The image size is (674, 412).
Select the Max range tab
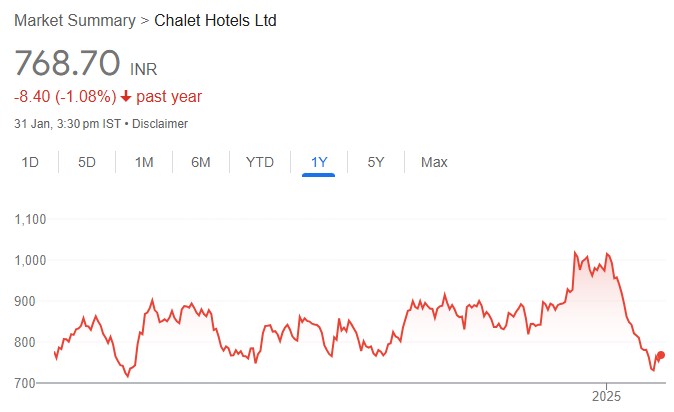point(434,162)
